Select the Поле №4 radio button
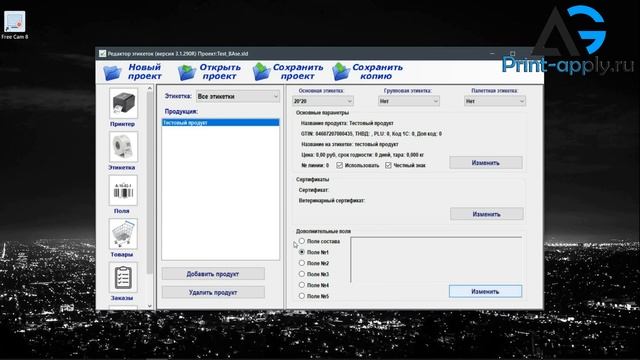The height and width of the screenshot is (360, 640). tap(302, 285)
